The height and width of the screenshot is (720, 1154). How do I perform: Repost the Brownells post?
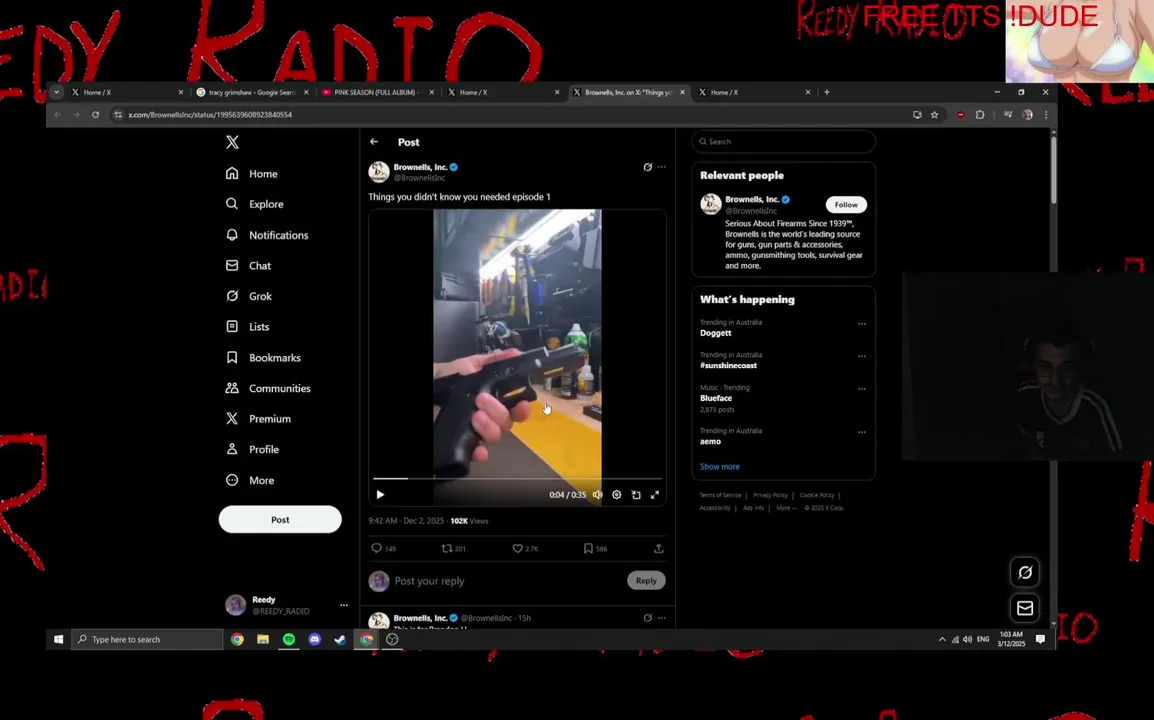click(x=453, y=548)
